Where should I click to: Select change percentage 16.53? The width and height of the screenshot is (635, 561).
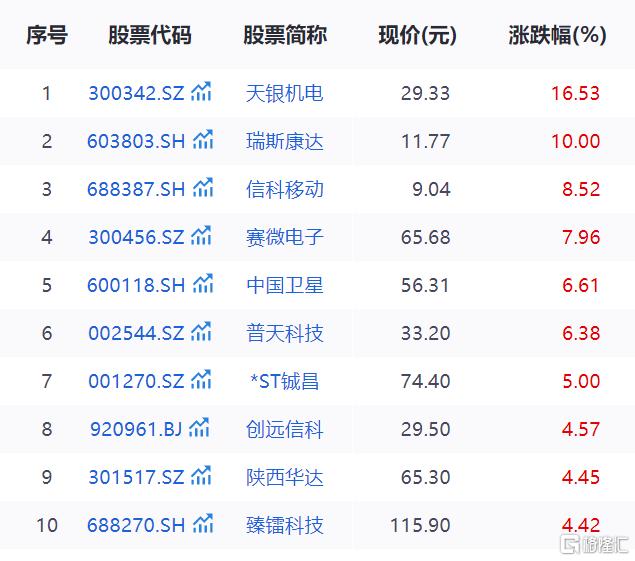575,94
